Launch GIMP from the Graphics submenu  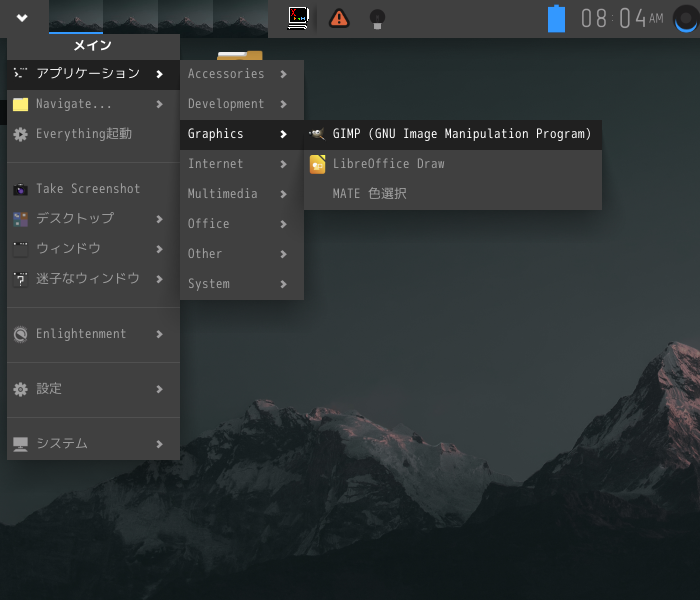(x=453, y=134)
